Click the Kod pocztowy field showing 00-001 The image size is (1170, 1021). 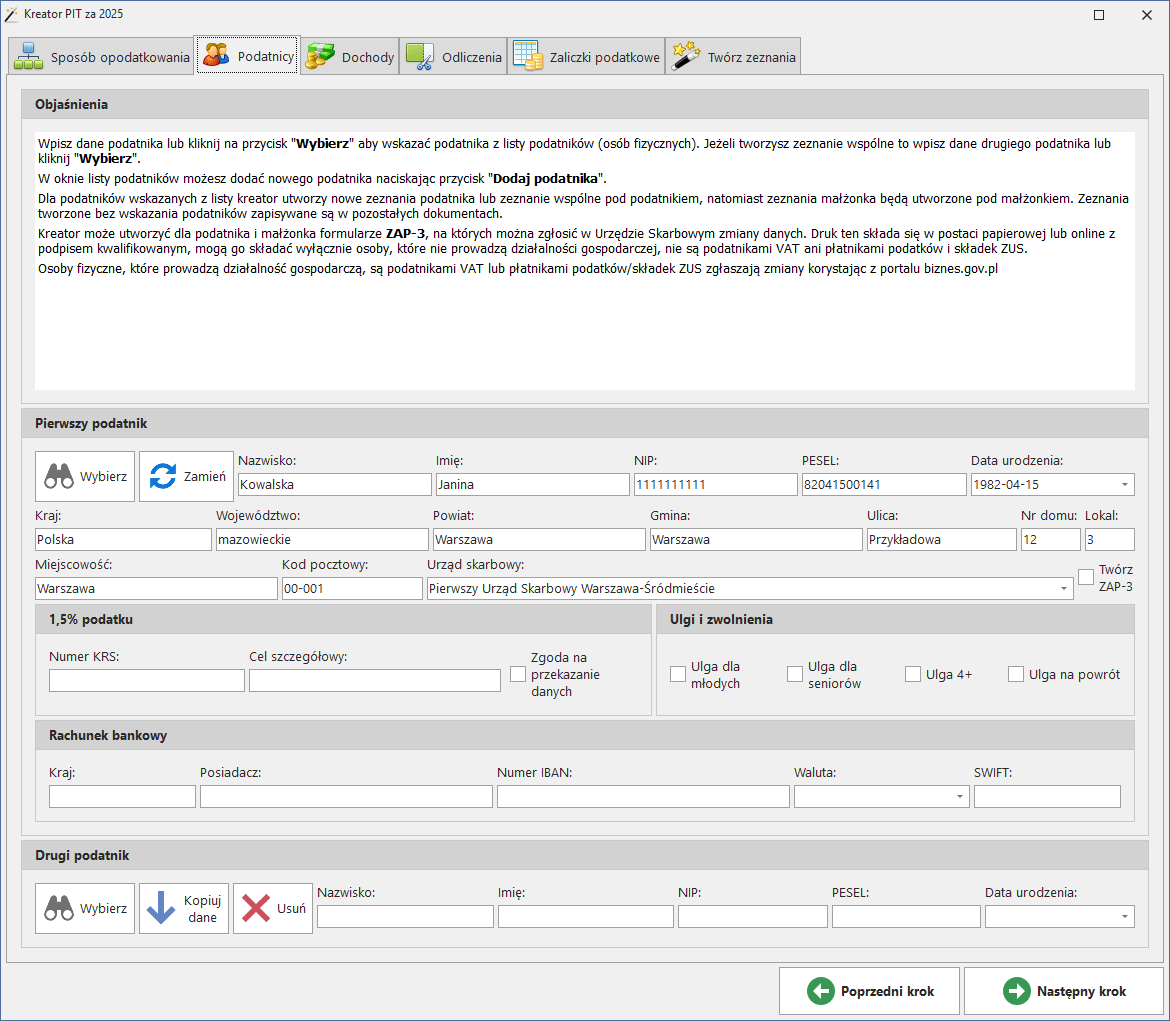pyautogui.click(x=352, y=588)
